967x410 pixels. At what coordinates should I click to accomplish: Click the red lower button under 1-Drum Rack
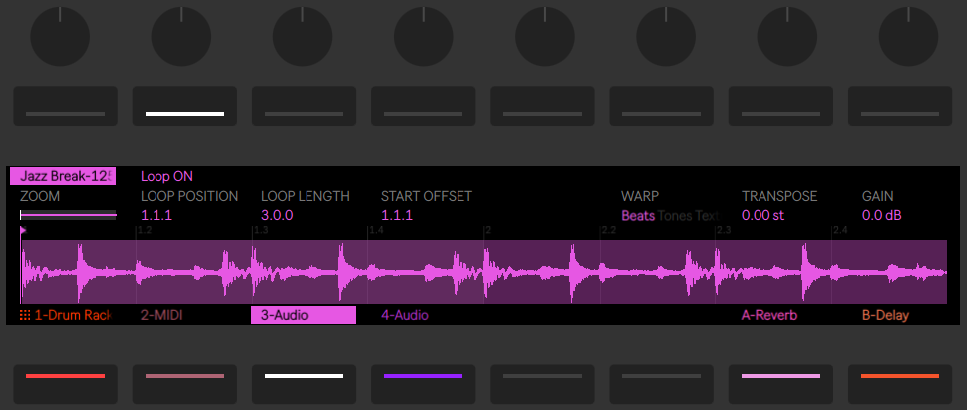coord(65,383)
